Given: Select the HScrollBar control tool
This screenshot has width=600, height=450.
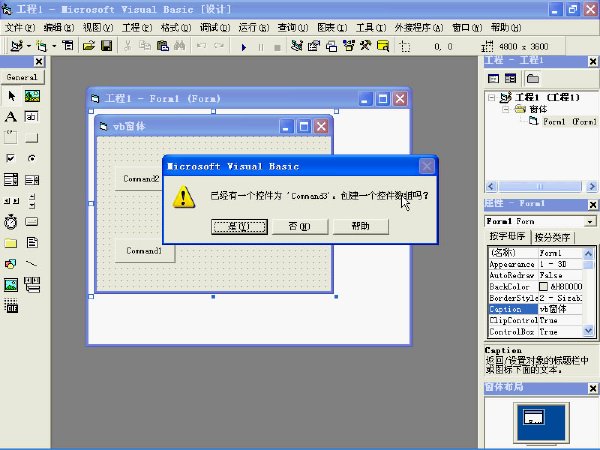Looking at the screenshot, I should click(x=11, y=201).
